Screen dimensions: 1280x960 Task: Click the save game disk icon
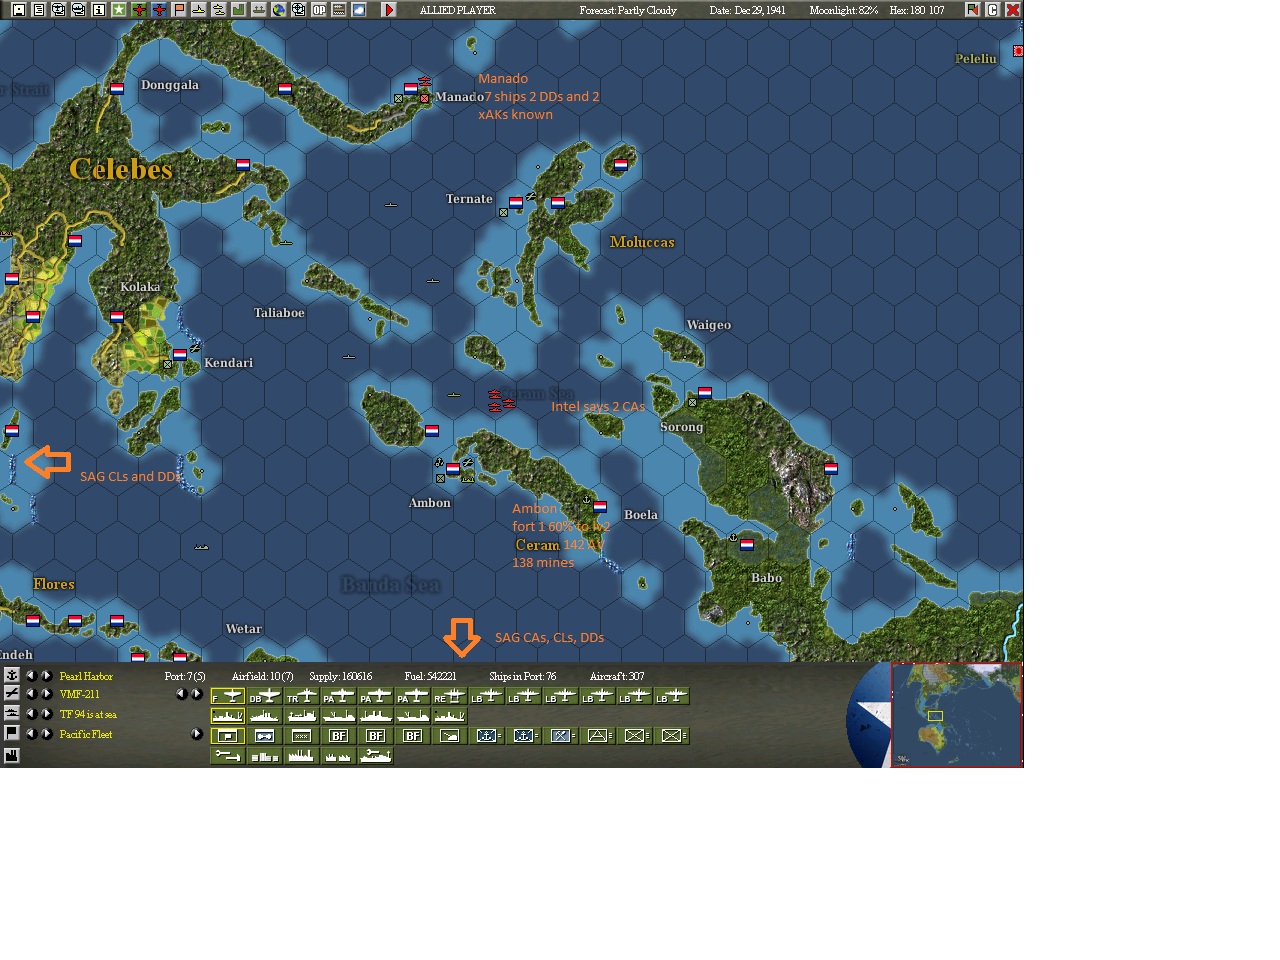(x=19, y=9)
